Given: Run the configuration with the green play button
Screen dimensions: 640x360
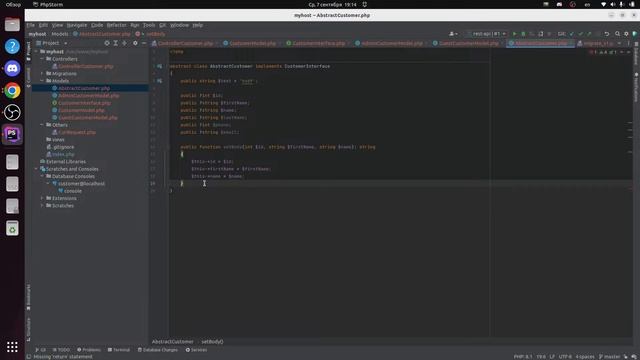Looking at the screenshot, I should [514, 34].
